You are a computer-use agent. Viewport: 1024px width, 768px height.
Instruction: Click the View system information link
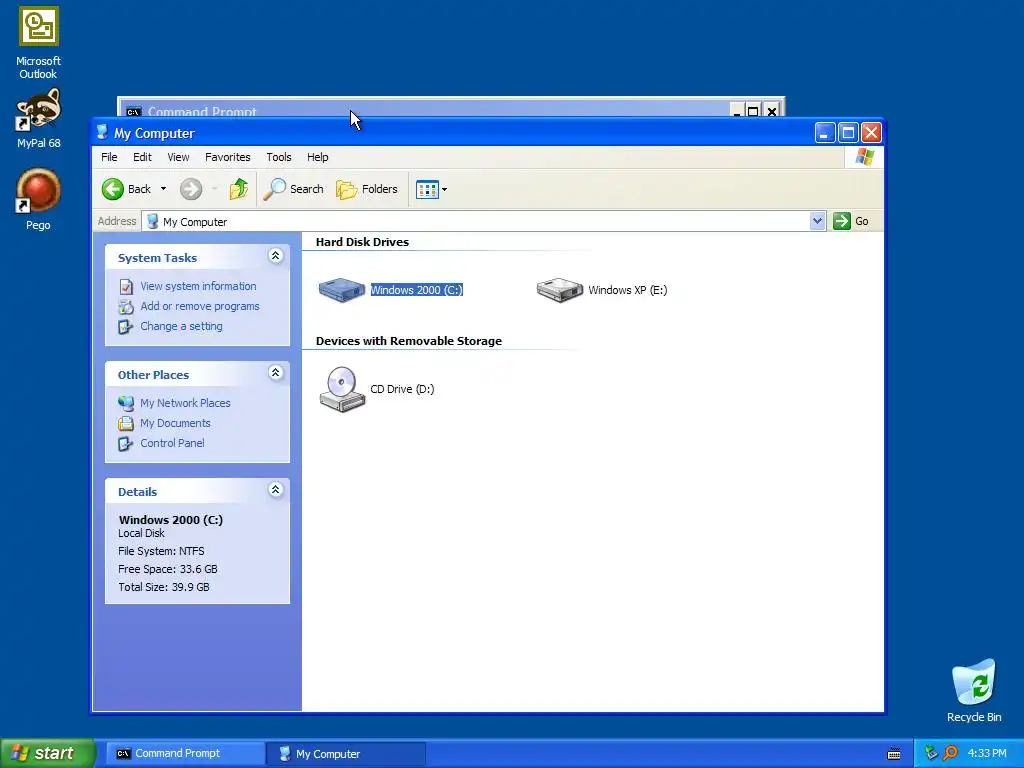[x=198, y=287]
